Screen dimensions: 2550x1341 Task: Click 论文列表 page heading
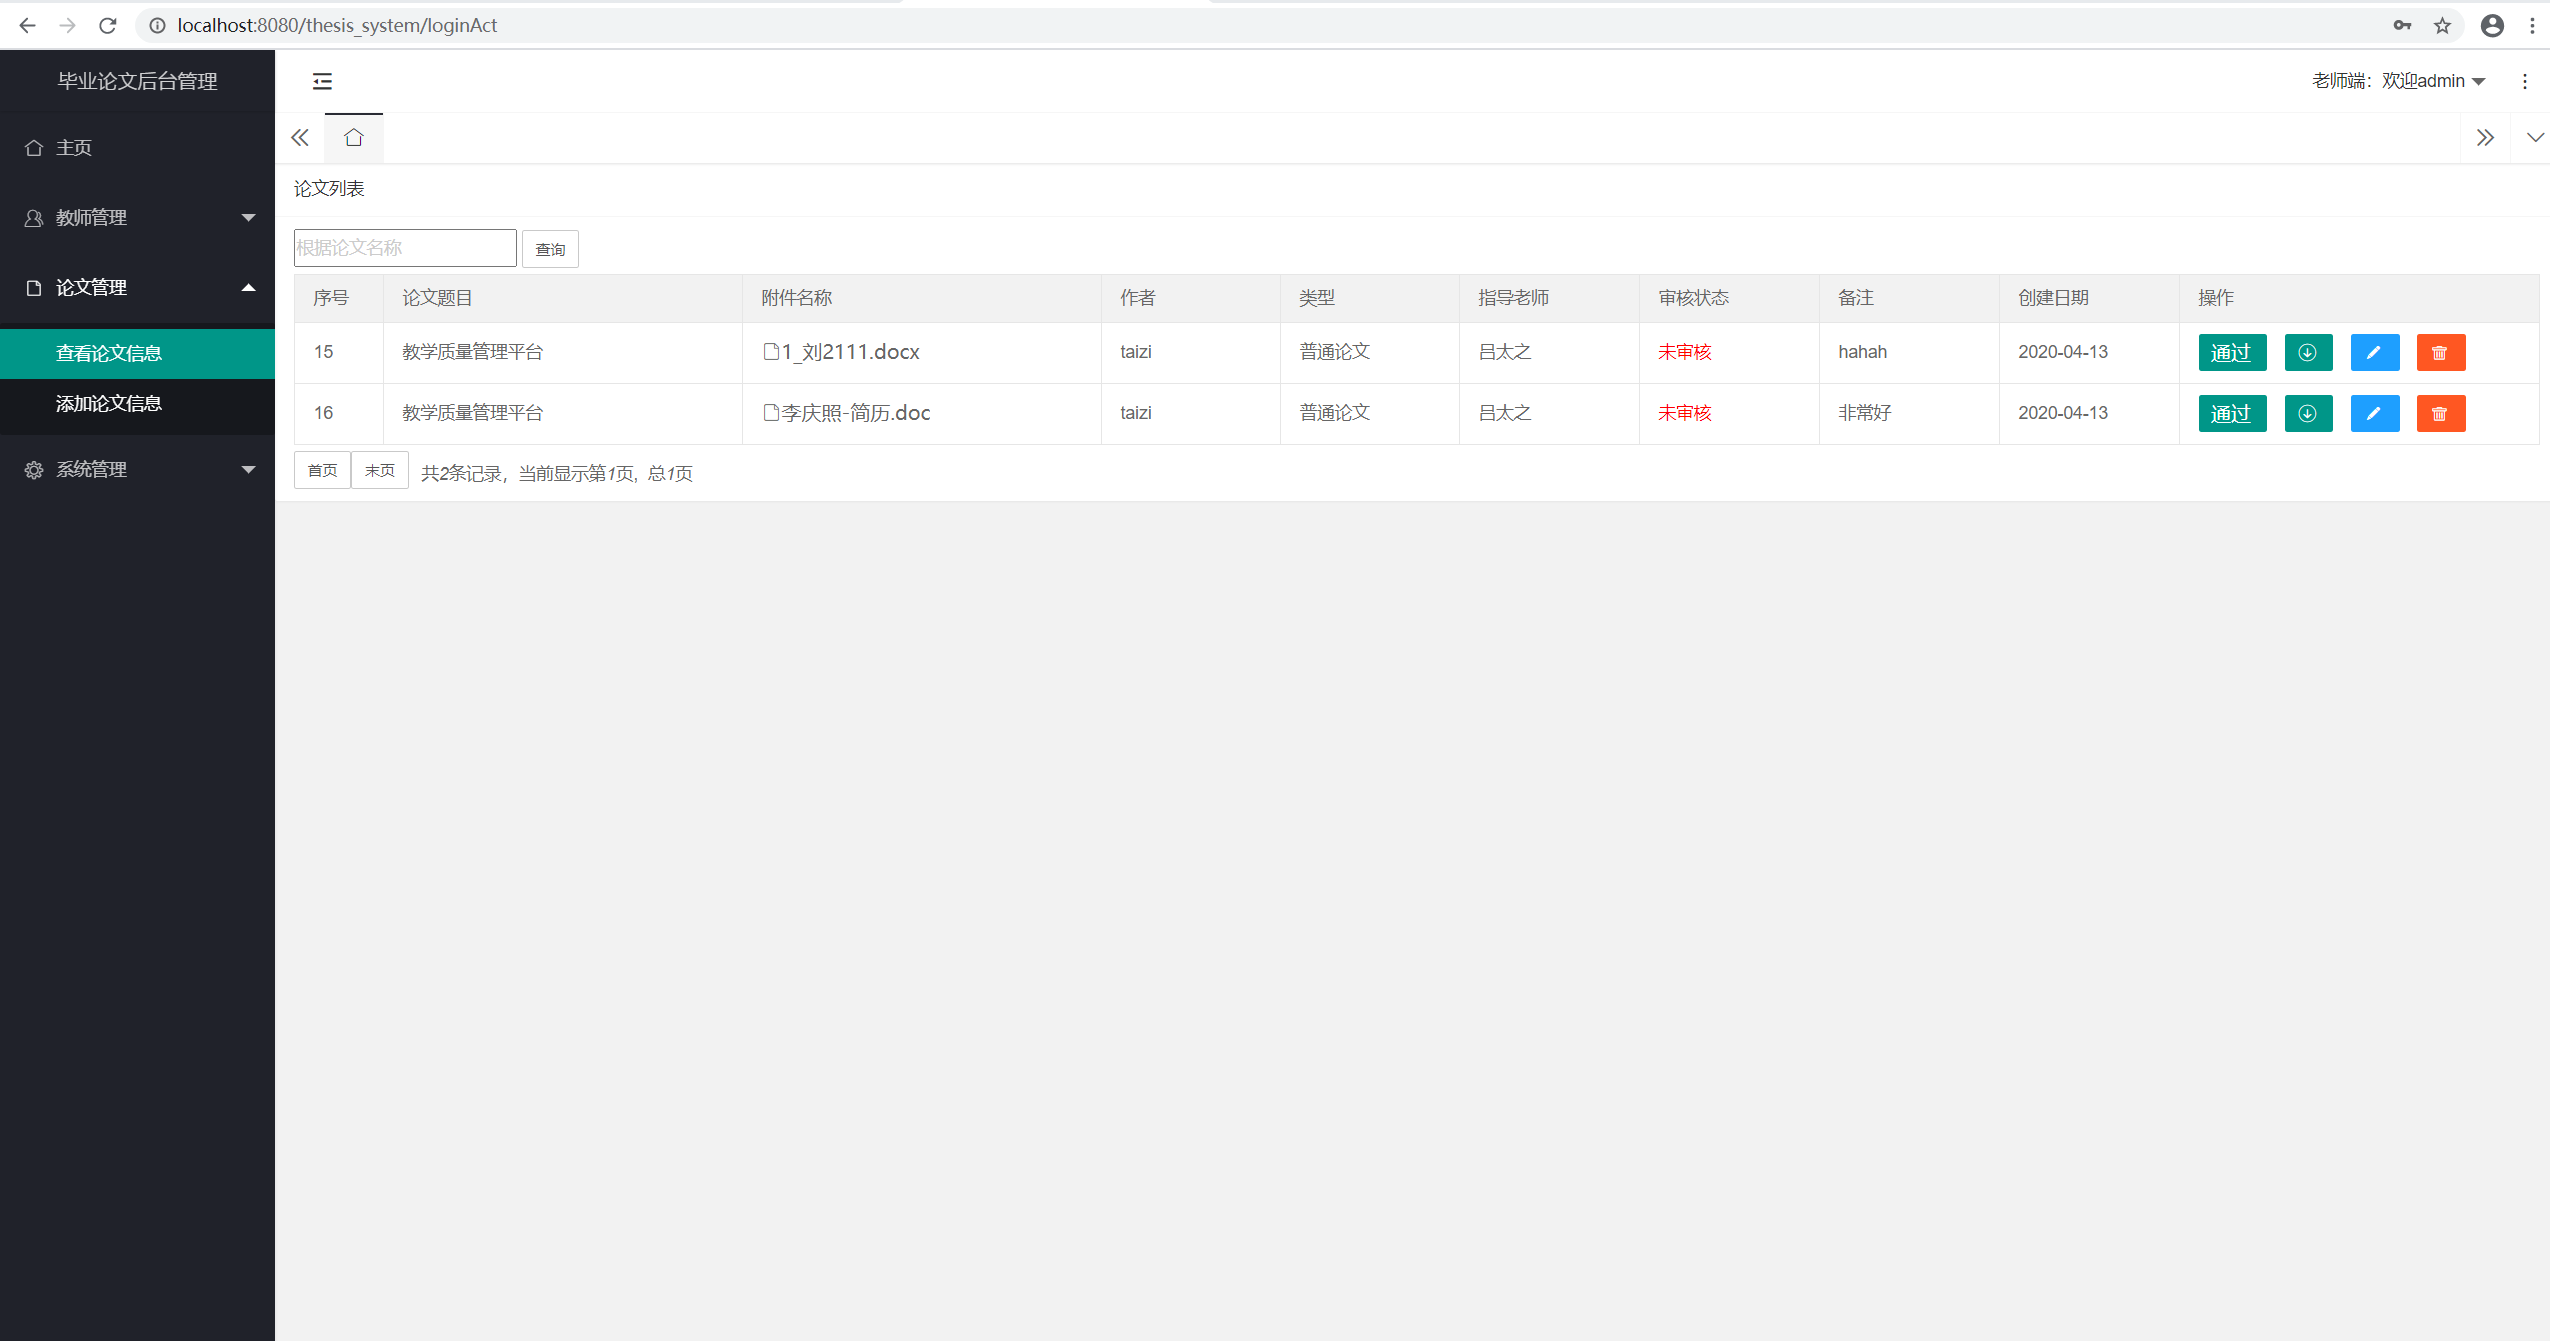329,189
